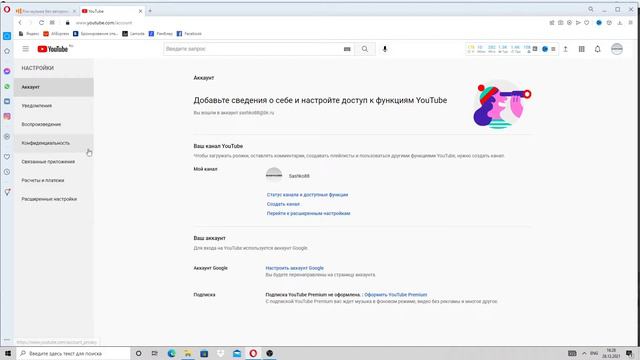Open Opera sidebar WhatsApp icon
This screenshot has height=360, width=640.
tap(7, 87)
